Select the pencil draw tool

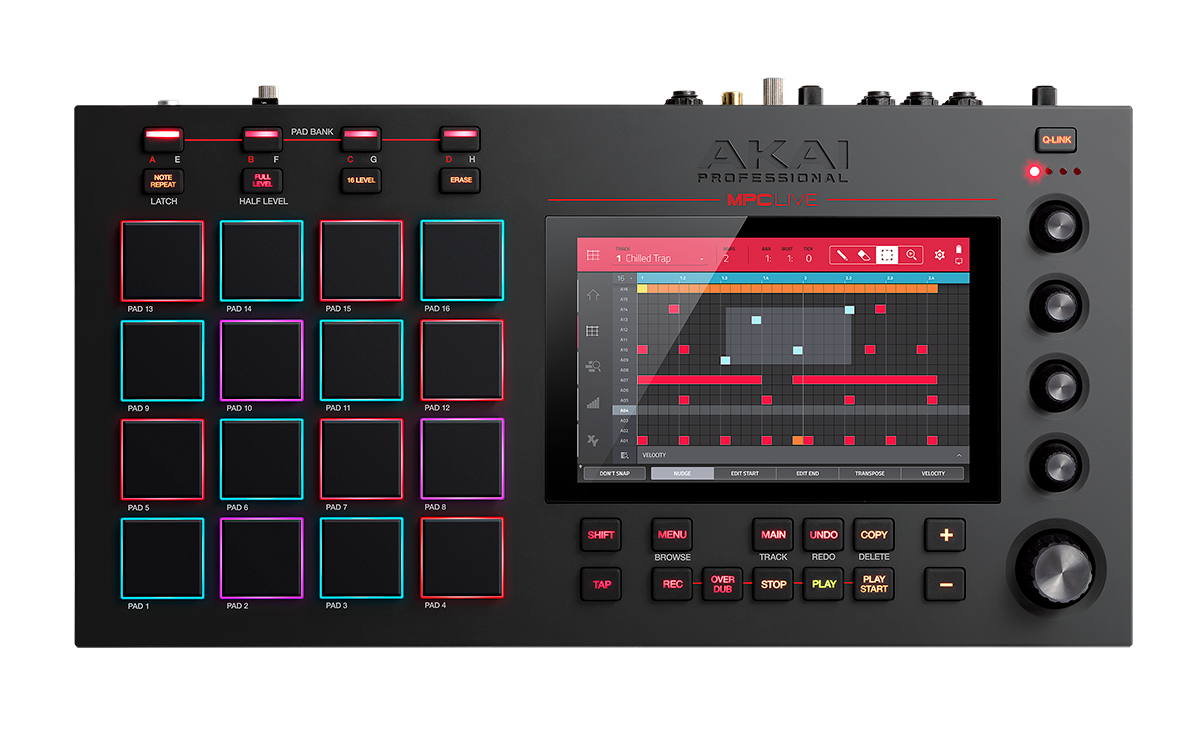click(x=842, y=256)
